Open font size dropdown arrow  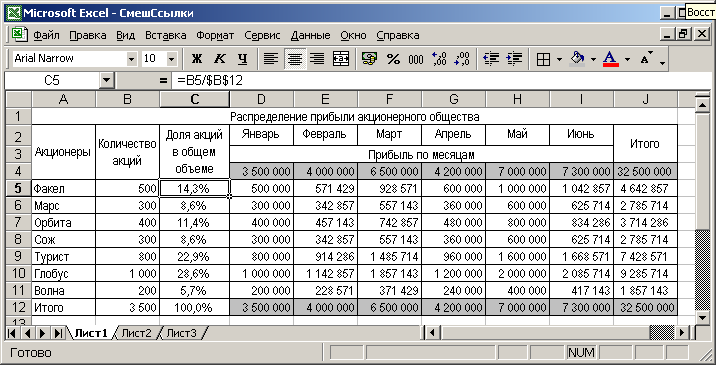172,59
